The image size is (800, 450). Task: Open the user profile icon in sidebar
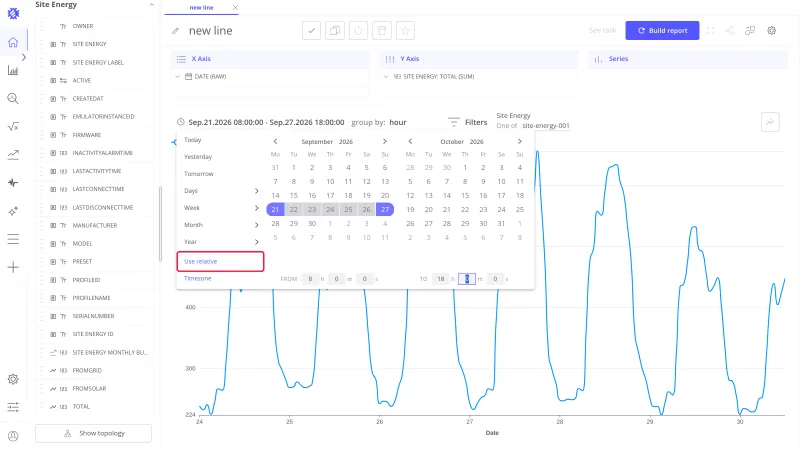click(x=13, y=436)
